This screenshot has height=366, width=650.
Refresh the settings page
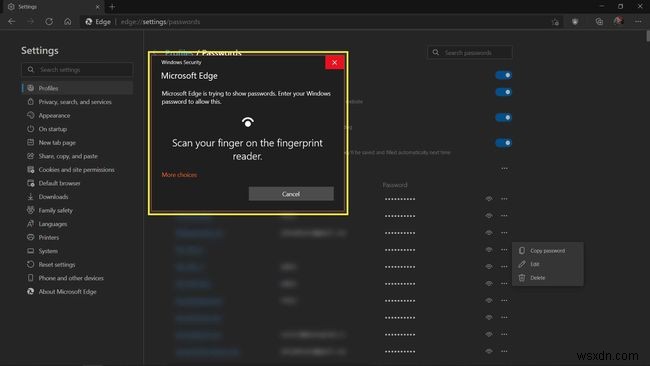click(49, 22)
